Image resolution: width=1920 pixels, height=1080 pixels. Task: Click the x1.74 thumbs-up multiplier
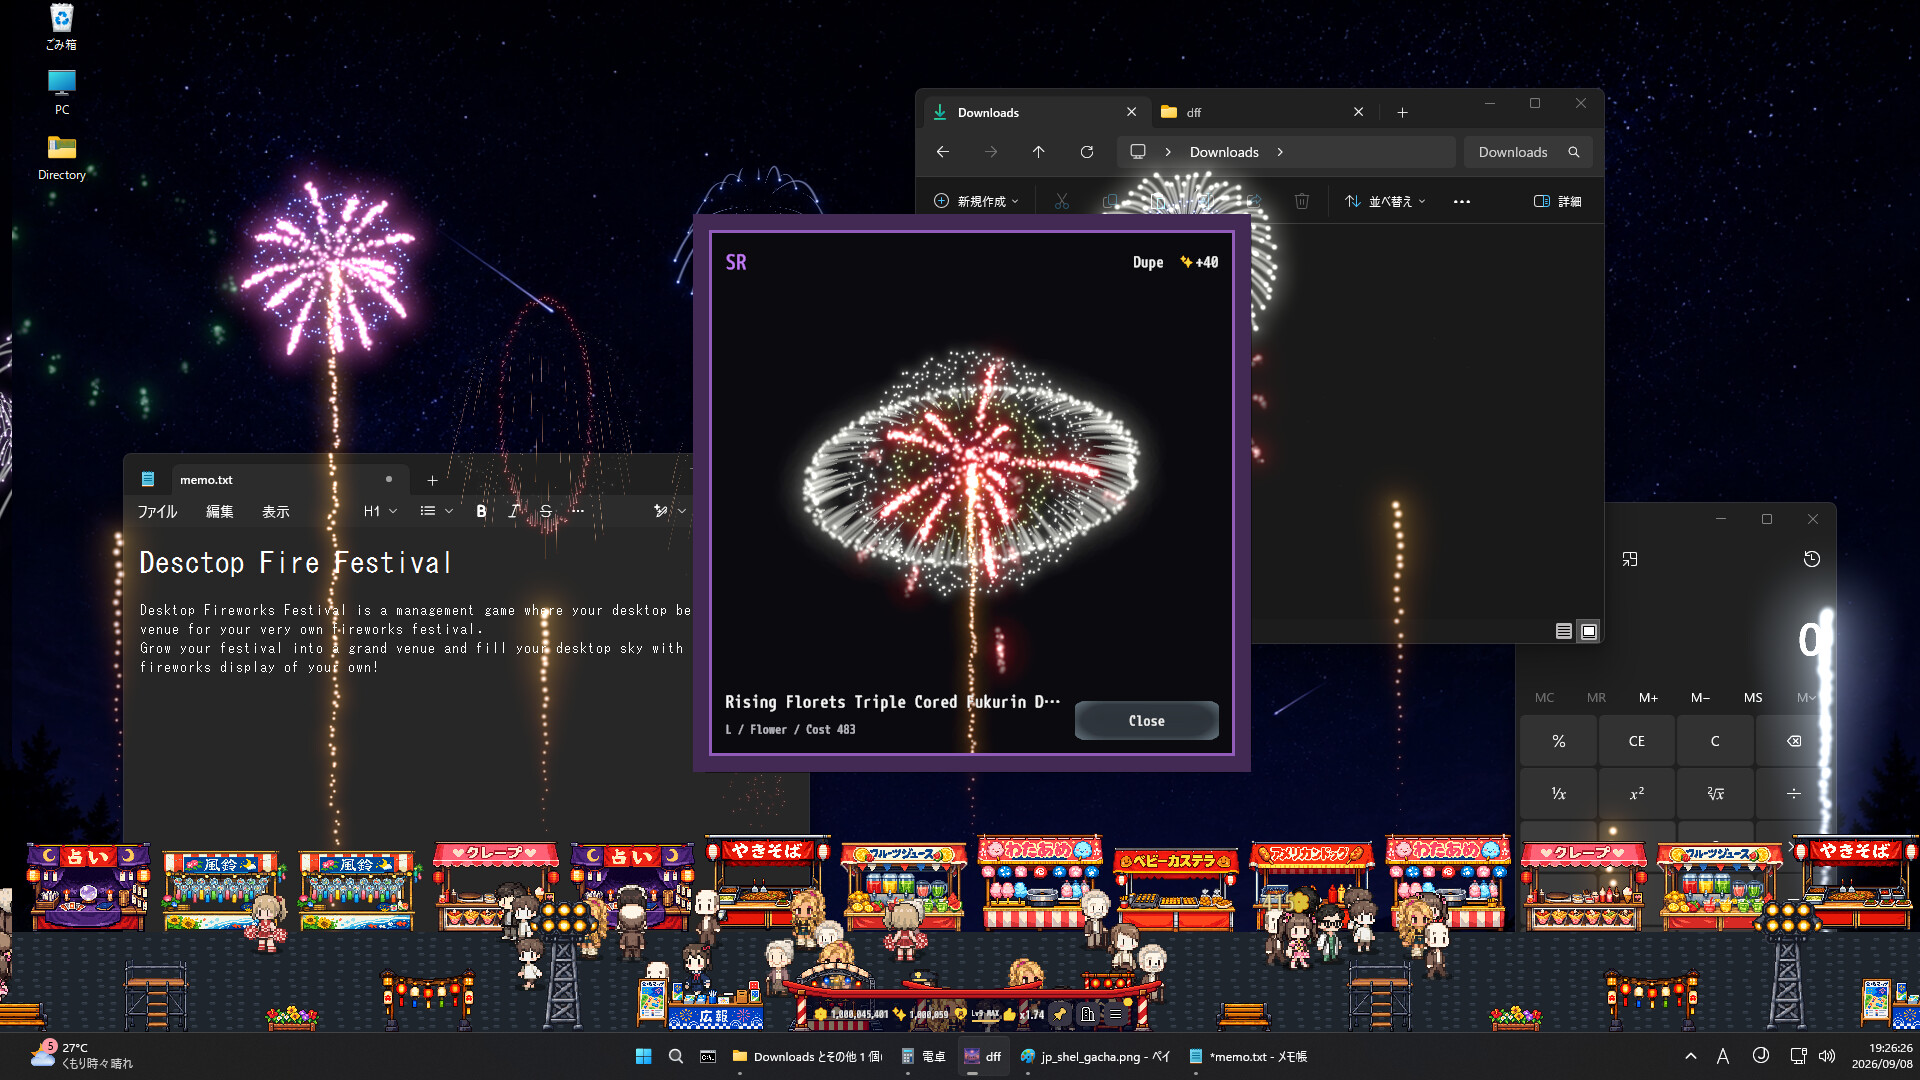(1024, 1014)
